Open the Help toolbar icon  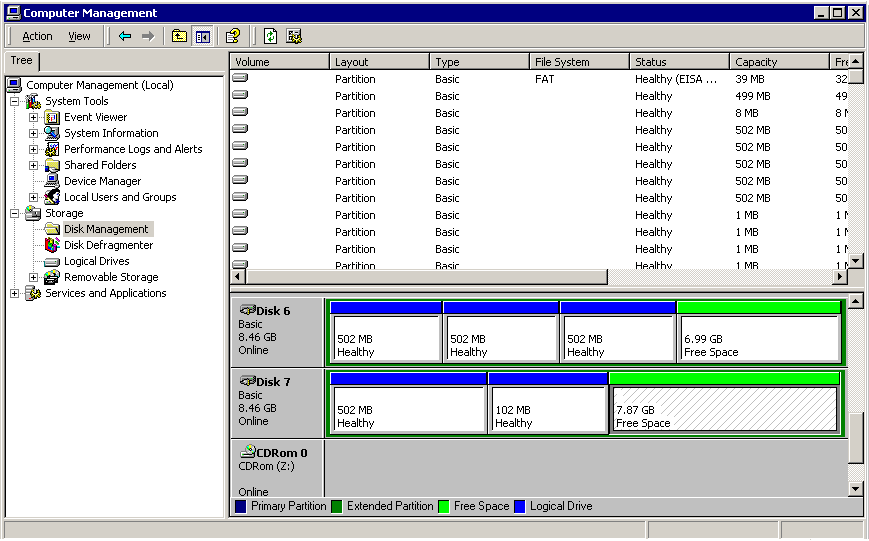(233, 36)
